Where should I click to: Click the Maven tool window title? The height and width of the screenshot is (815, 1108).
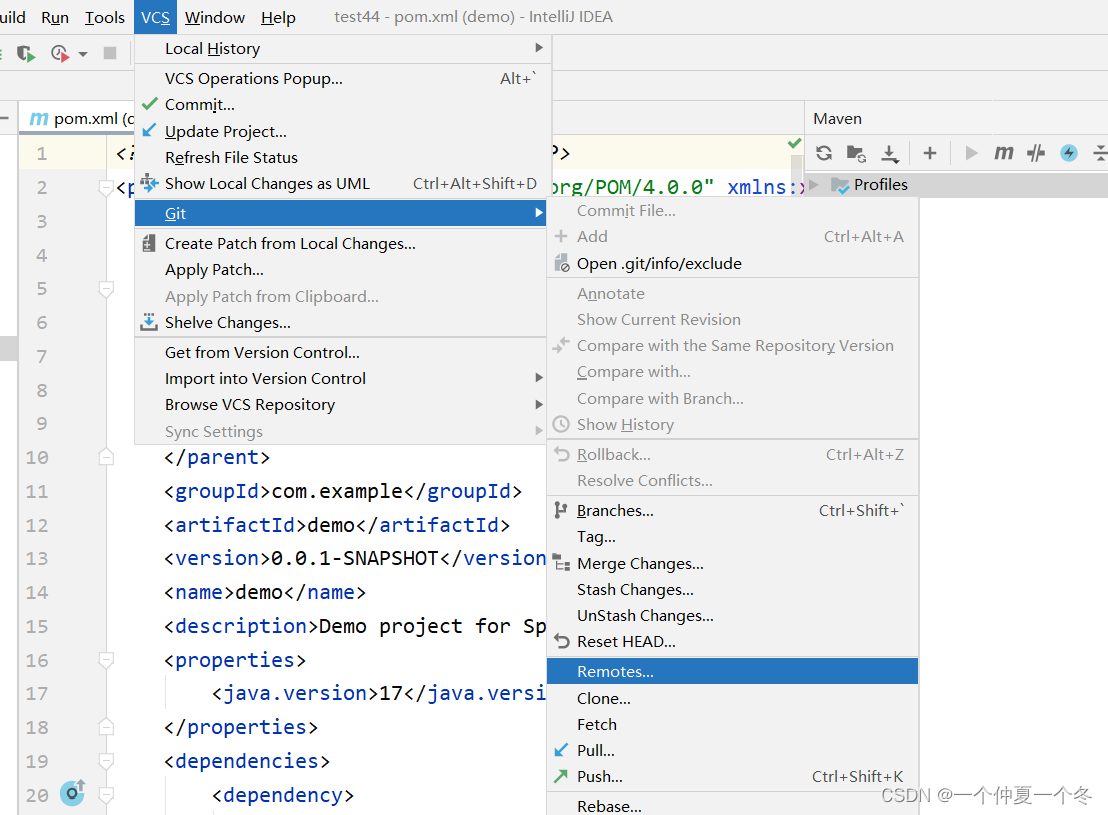point(837,119)
